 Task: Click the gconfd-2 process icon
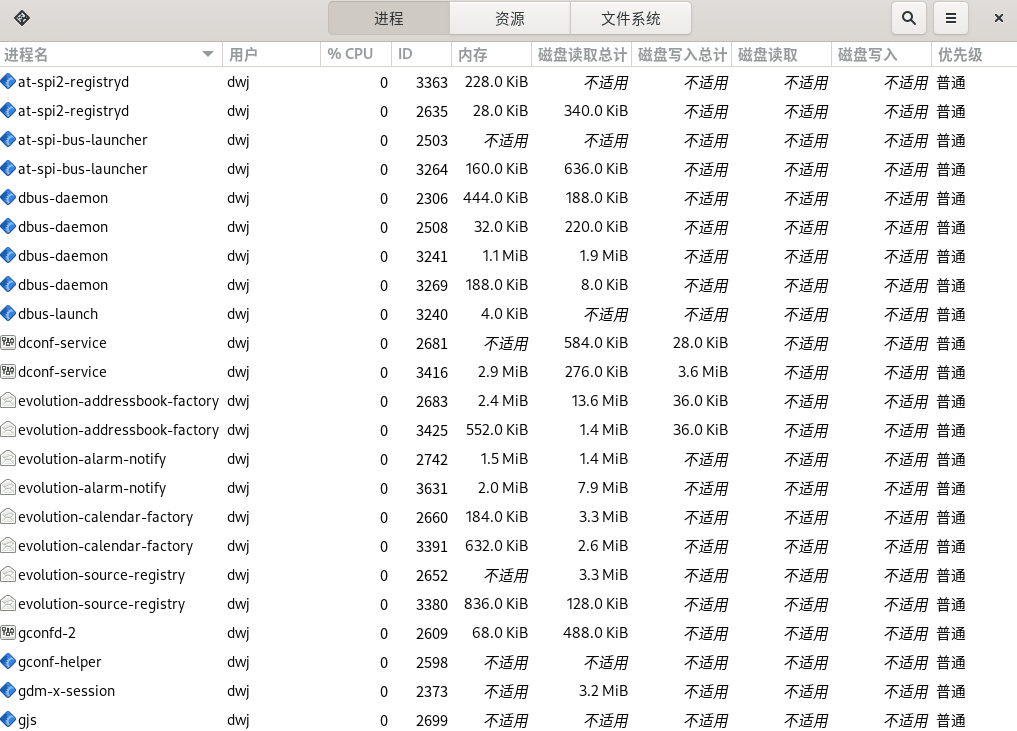point(9,633)
